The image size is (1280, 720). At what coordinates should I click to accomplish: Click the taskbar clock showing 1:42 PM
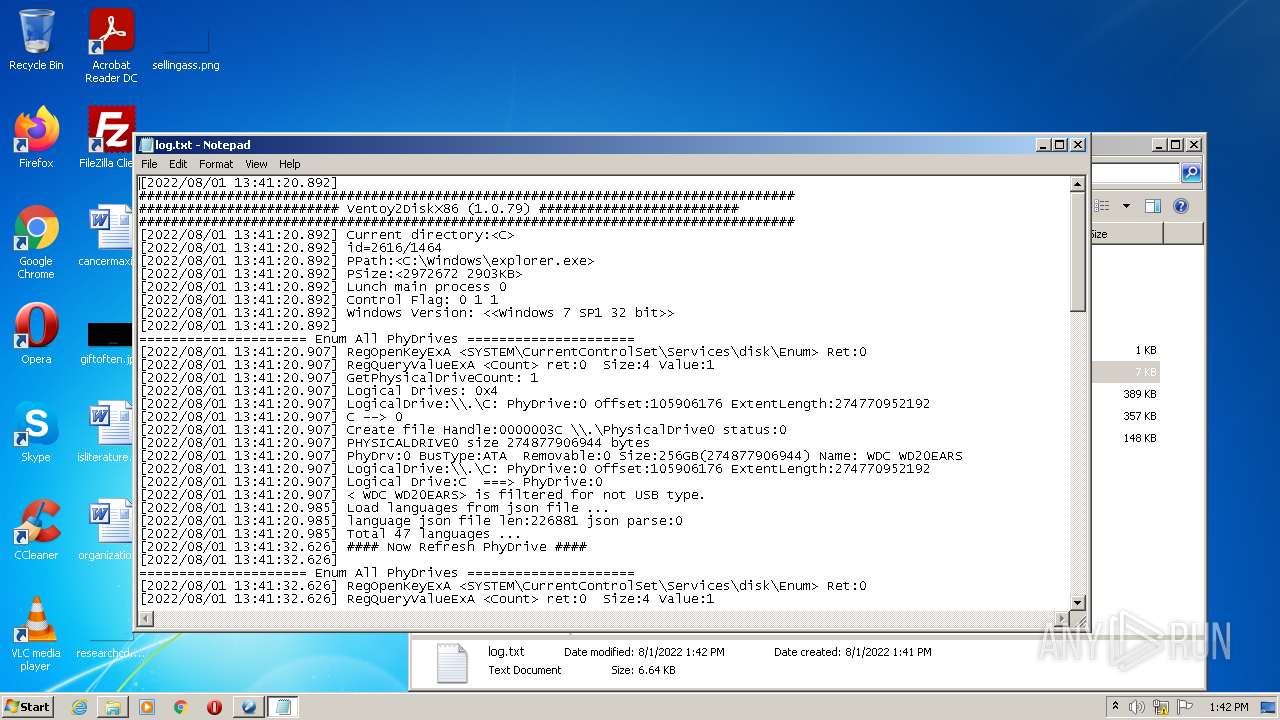tap(1229, 707)
